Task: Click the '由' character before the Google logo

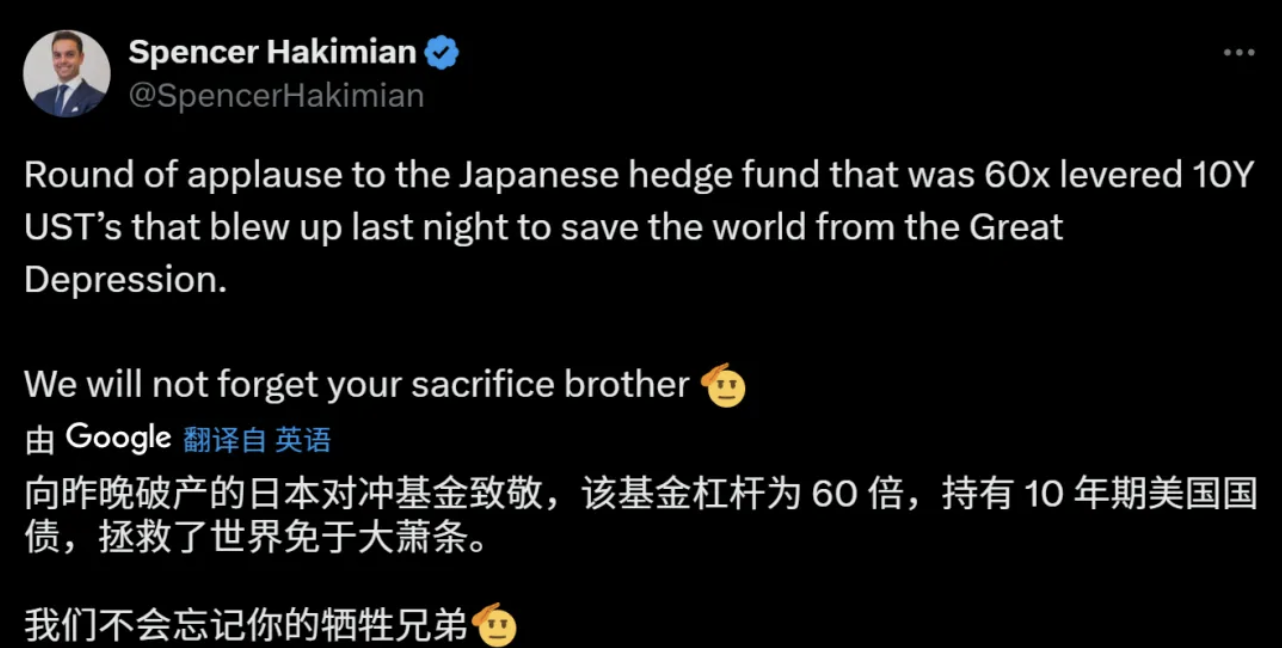Action: (40, 439)
